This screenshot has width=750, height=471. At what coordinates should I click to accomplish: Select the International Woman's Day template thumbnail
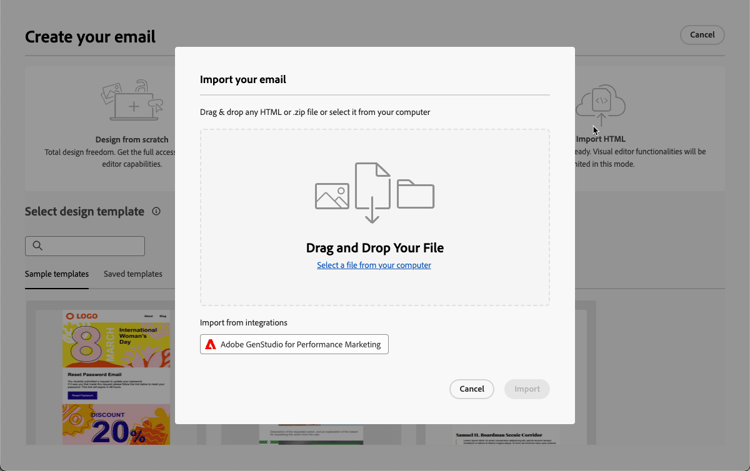coord(116,377)
